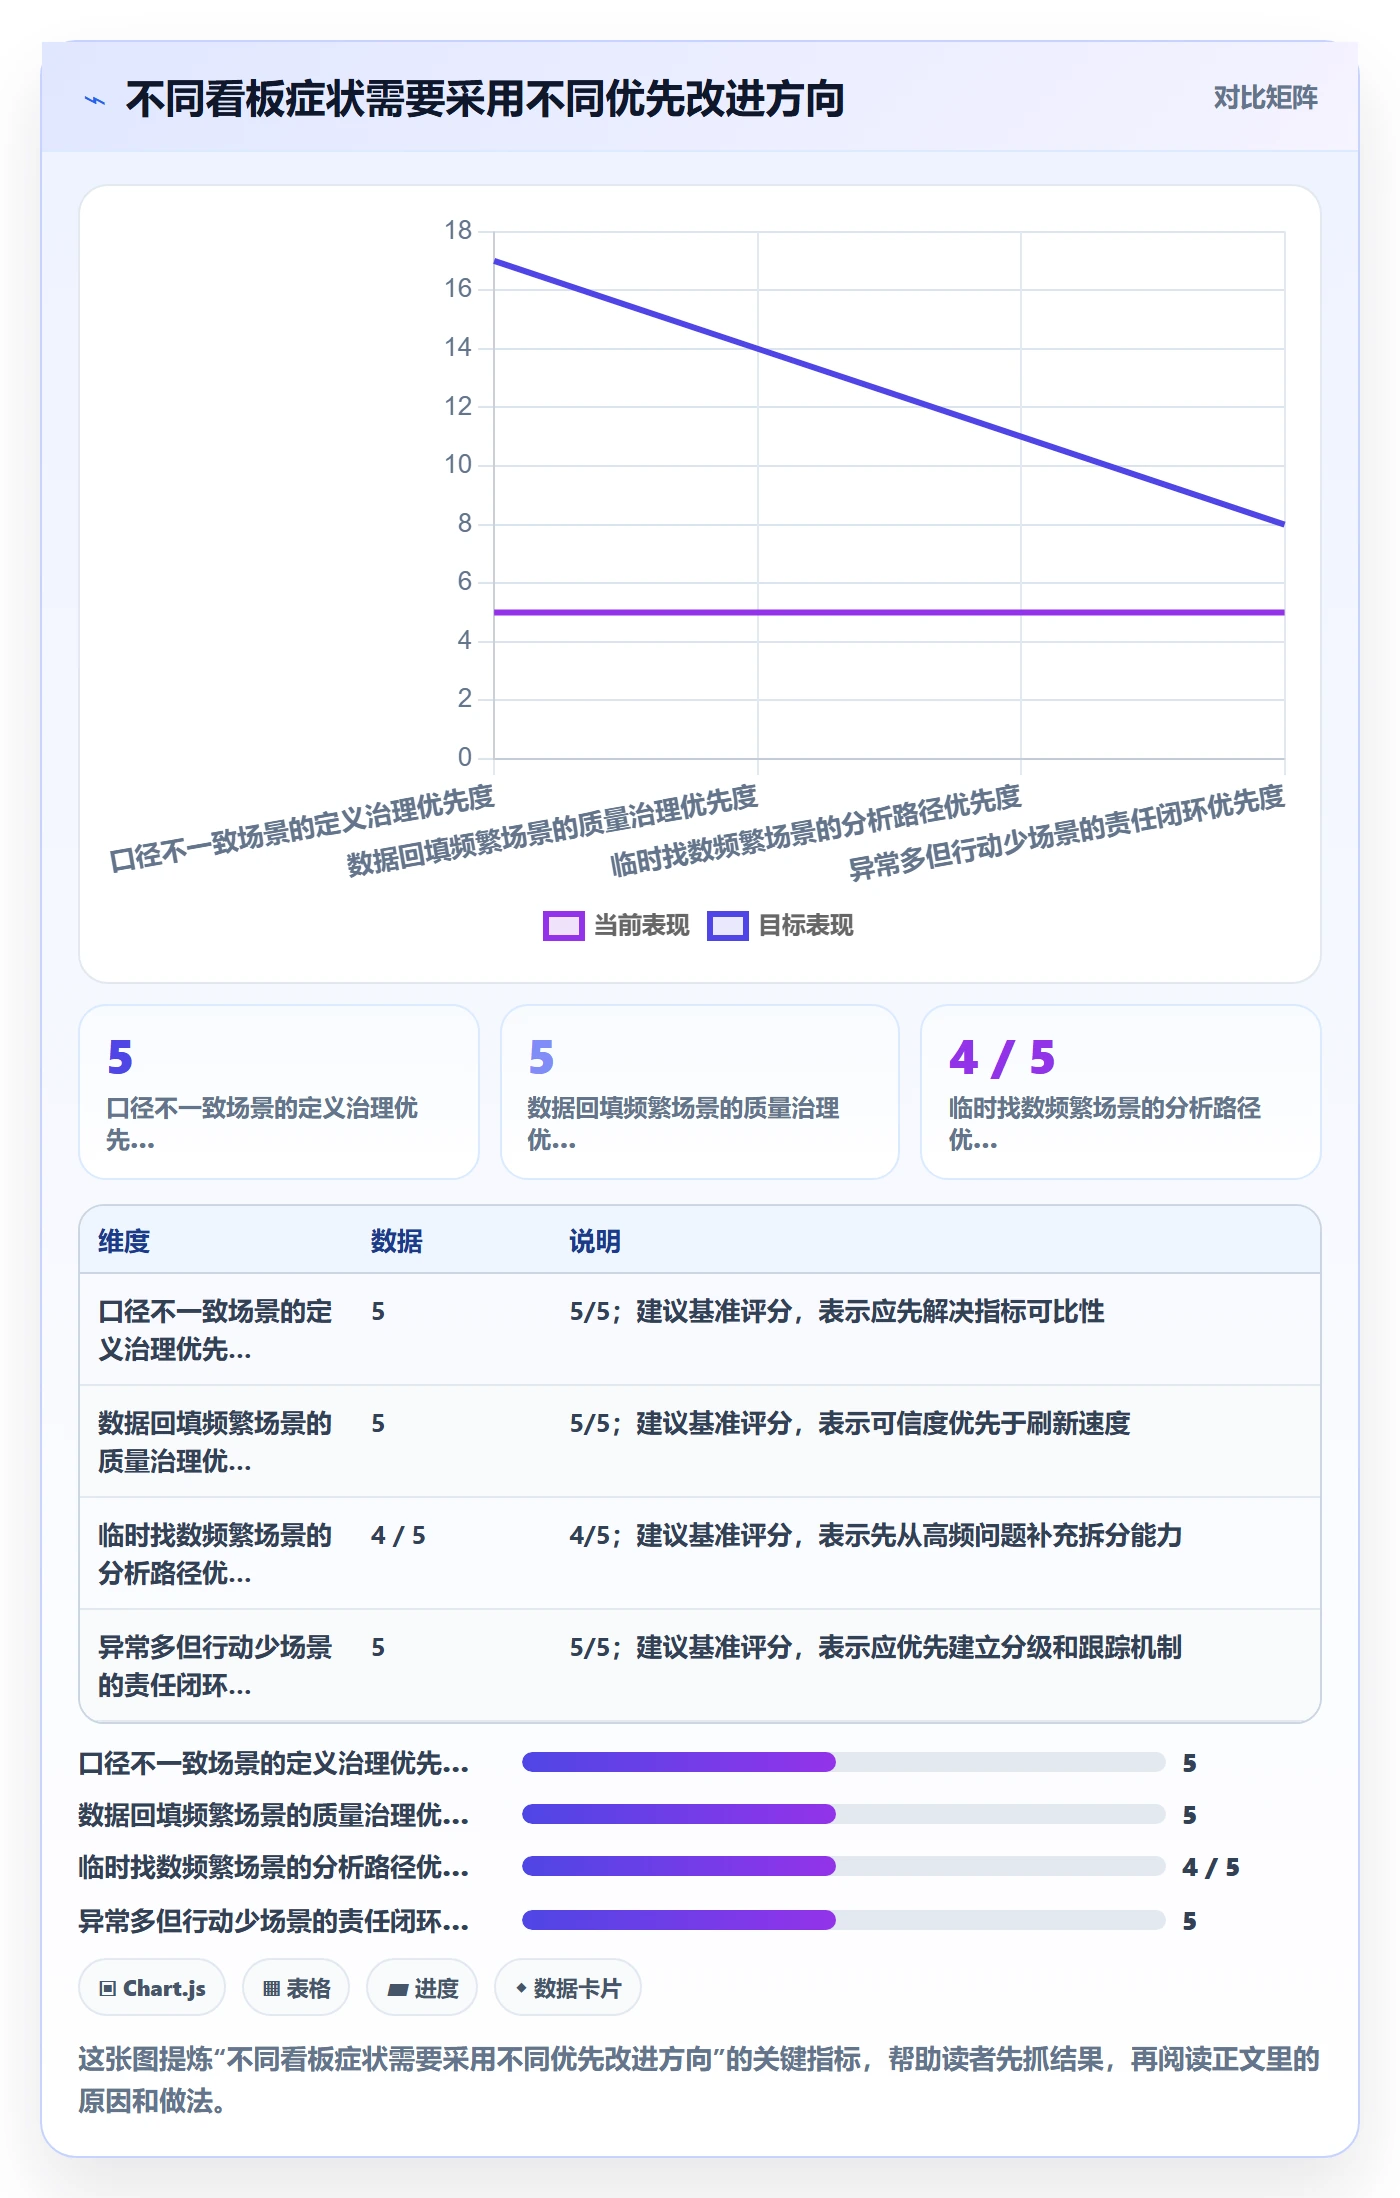The height and width of the screenshot is (2198, 1400).
Task: Click progress bar for 口径不一致场景的定义治理优先…
Action: click(844, 1762)
